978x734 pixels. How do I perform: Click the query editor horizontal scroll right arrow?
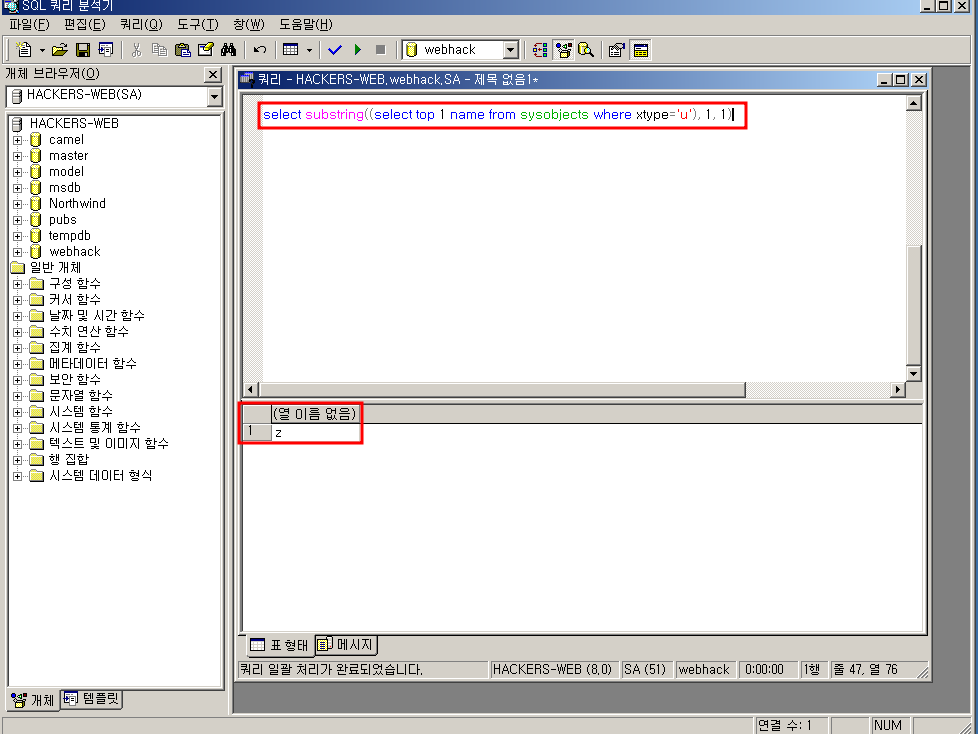(897, 390)
